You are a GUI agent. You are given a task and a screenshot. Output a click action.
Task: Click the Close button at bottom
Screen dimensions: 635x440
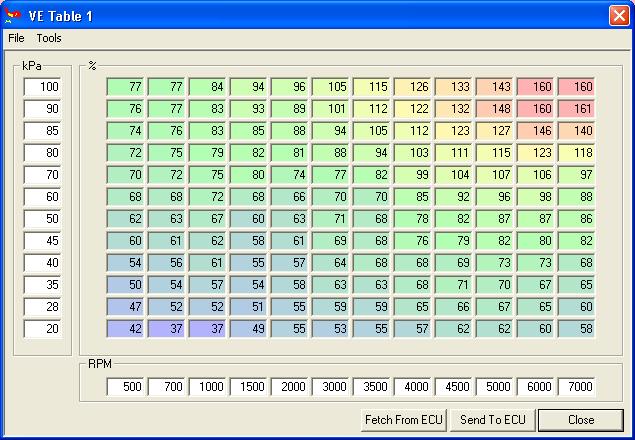(x=581, y=420)
